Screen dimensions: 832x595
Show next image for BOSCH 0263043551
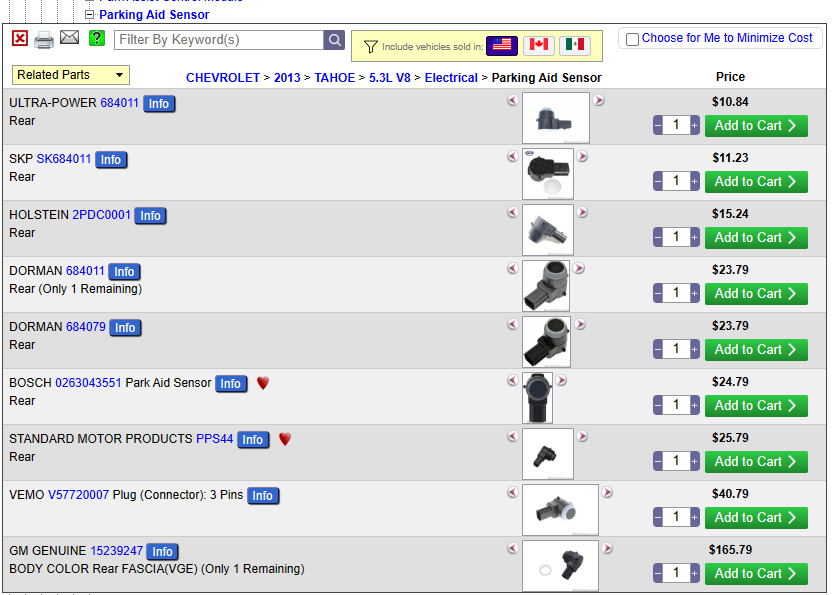pyautogui.click(x=561, y=380)
